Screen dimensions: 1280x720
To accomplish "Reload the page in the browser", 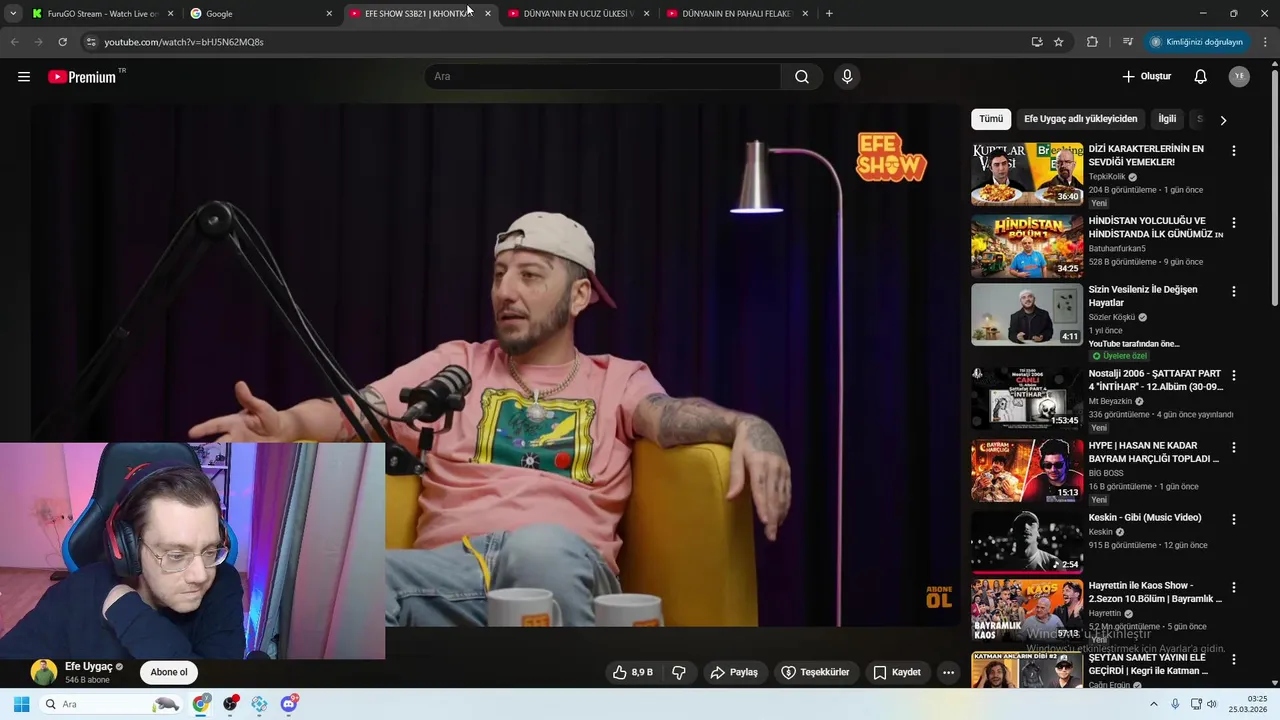I will pos(62,42).
